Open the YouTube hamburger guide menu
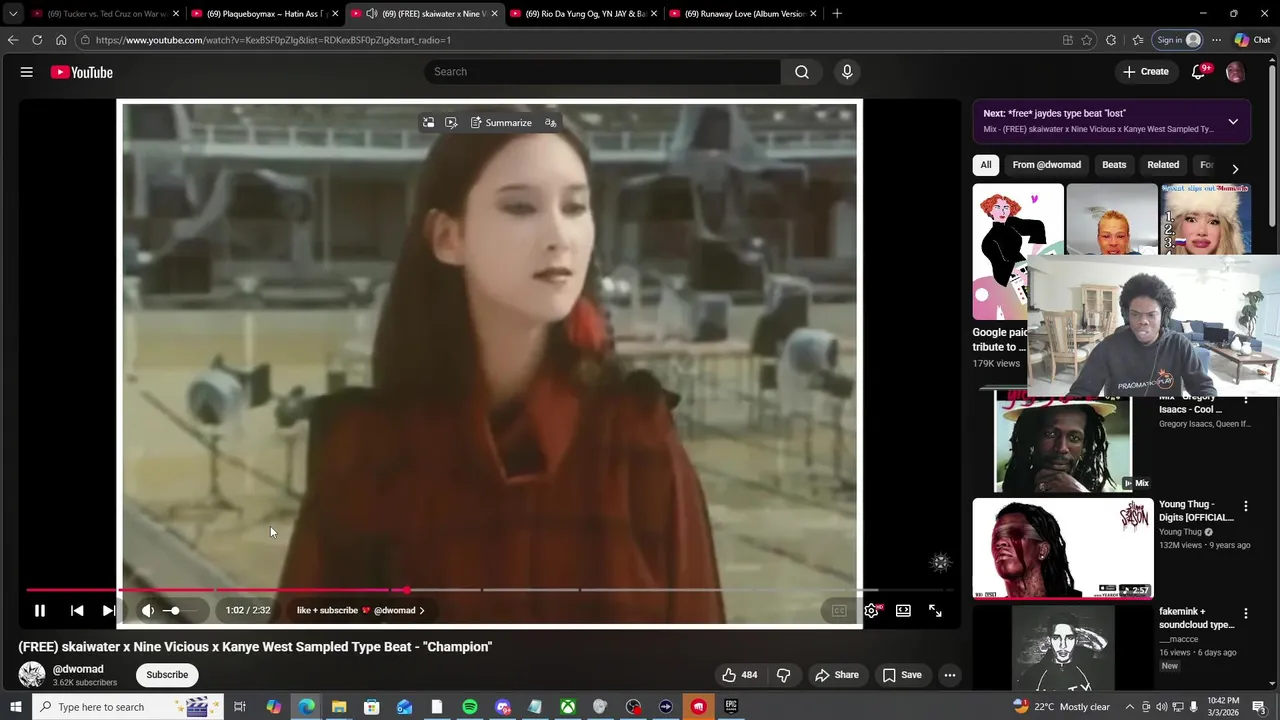The image size is (1280, 720). 27,72
